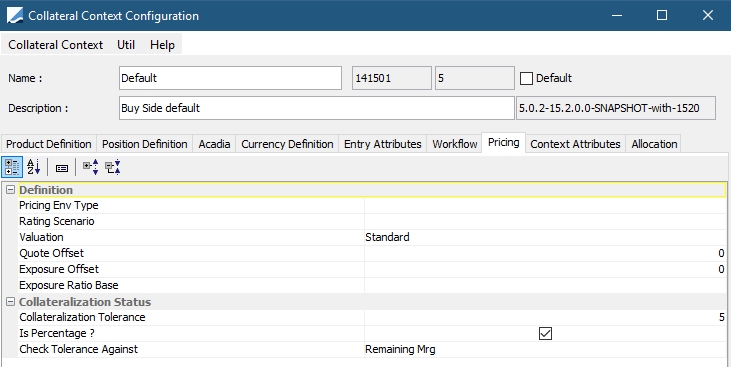
Task: Click the version field showing 5
Action: (475, 78)
